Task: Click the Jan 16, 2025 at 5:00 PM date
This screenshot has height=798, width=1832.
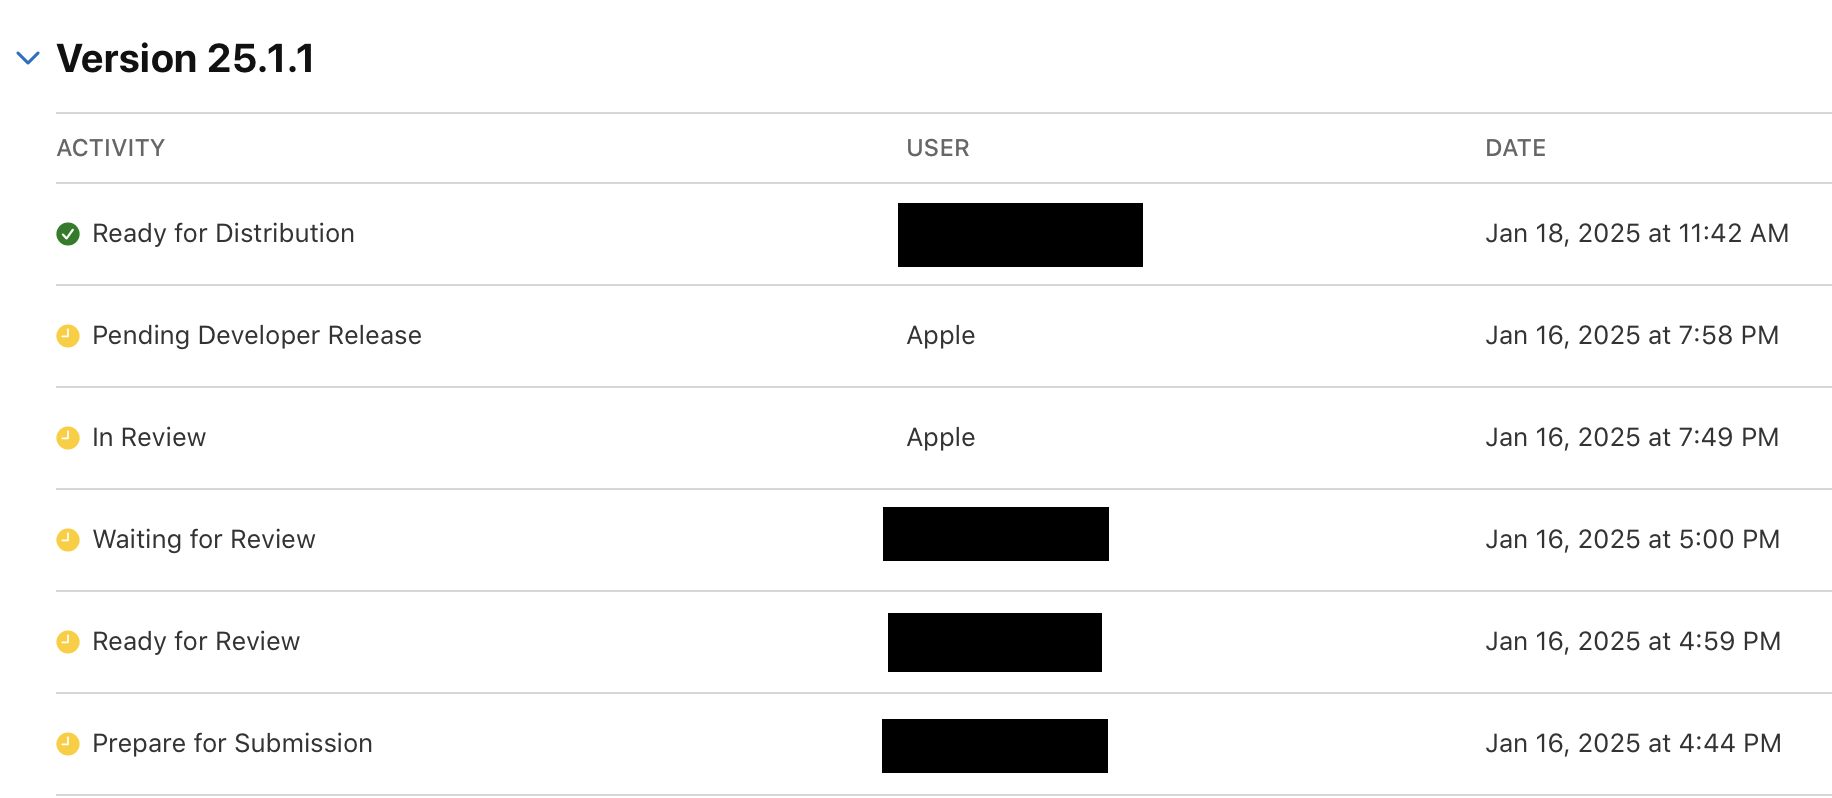Action: (1632, 539)
